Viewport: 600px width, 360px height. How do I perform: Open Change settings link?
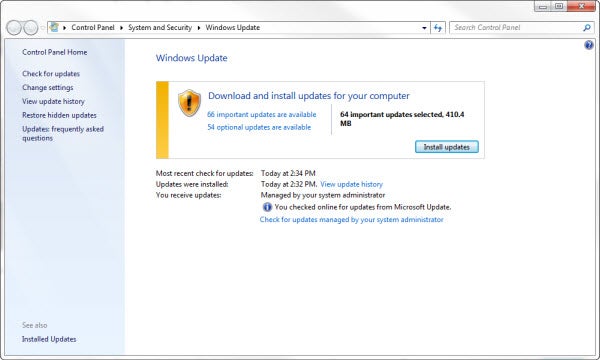[47, 88]
